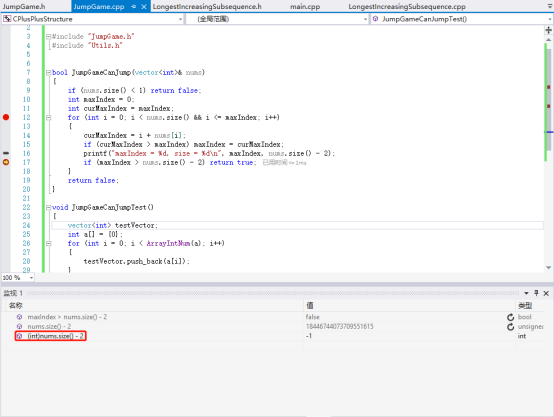Open the Watch 1 window position dropdown arrow
554x417 pixels.
click(x=526, y=293)
